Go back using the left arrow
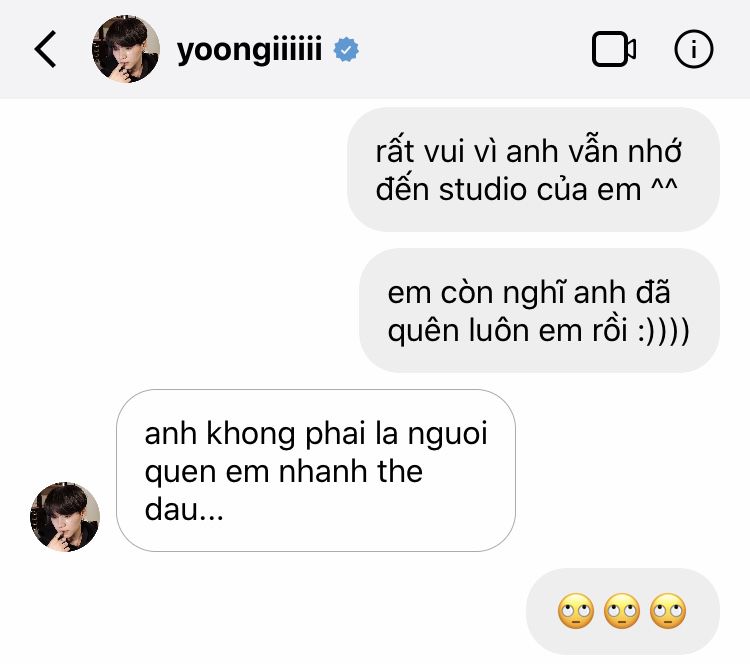This screenshot has height=664, width=750. point(45,49)
